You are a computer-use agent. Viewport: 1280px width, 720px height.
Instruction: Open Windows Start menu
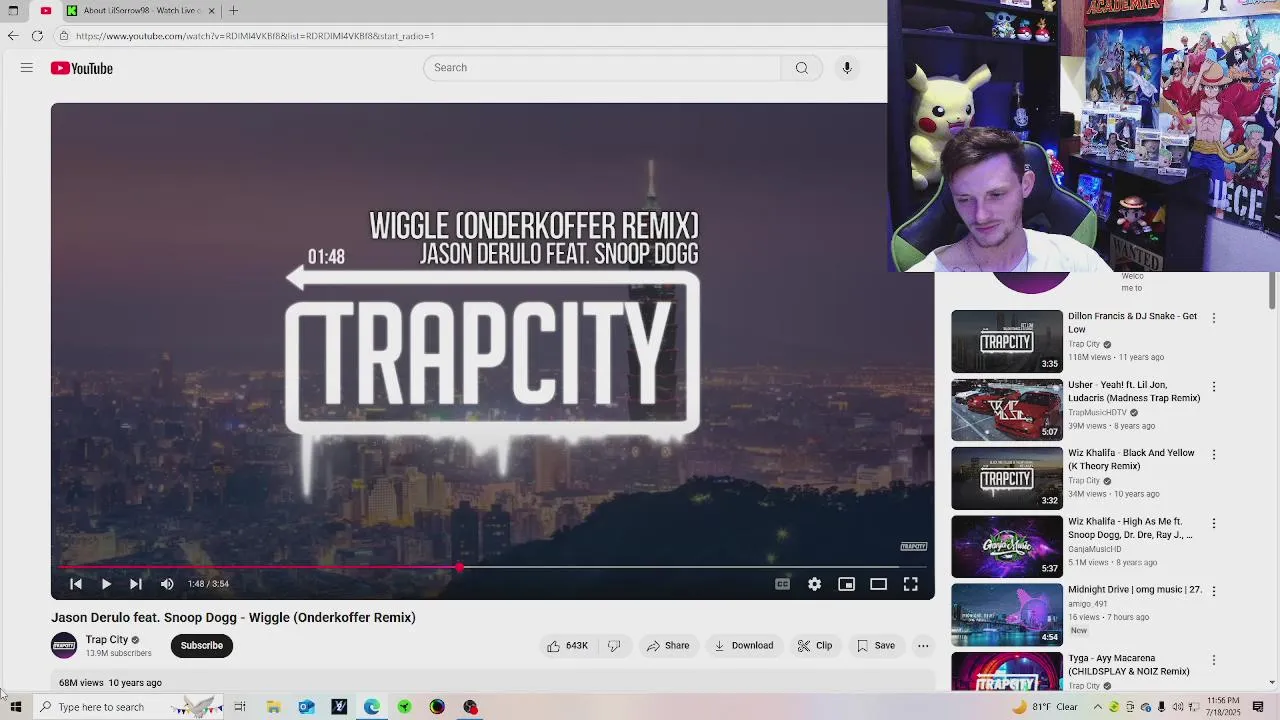(x=15, y=707)
